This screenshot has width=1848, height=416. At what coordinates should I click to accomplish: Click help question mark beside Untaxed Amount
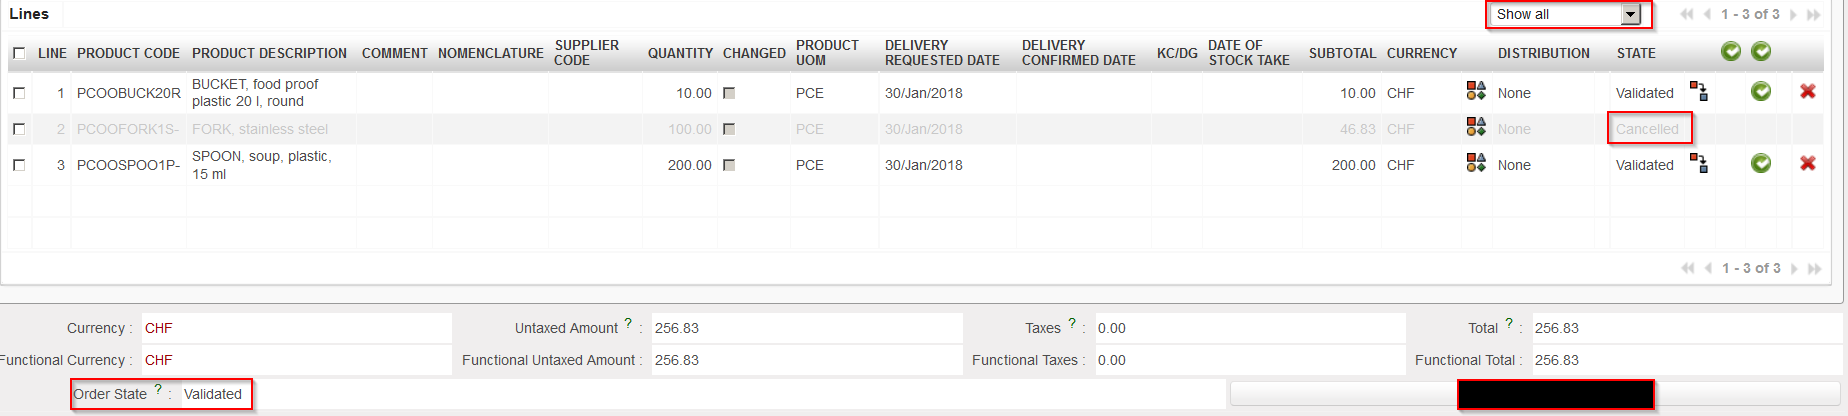point(628,323)
